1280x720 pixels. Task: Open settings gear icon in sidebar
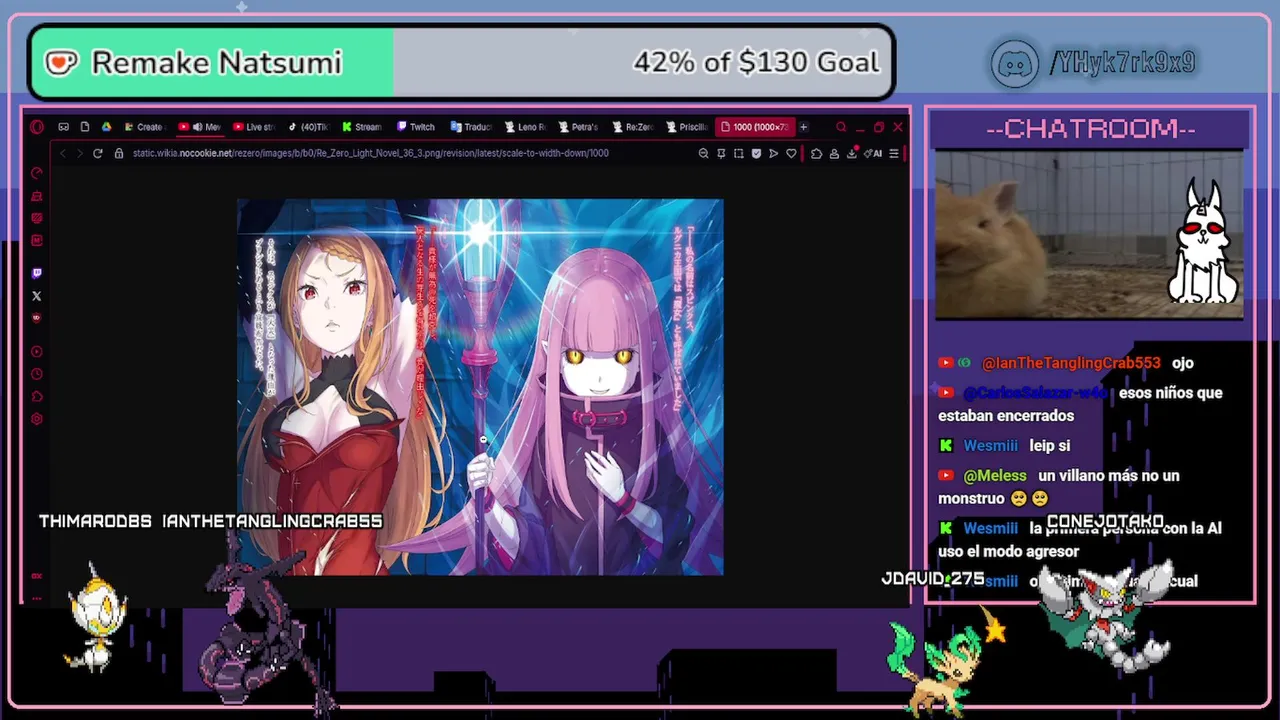tap(37, 419)
